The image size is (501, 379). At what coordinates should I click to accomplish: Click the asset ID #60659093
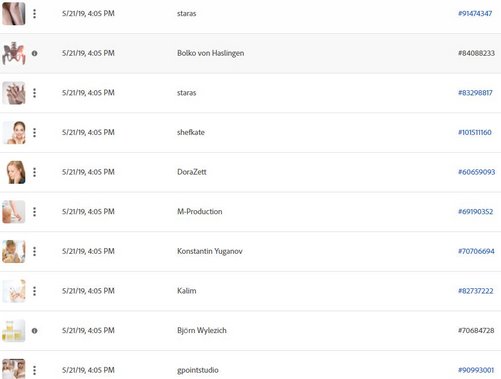(476, 172)
